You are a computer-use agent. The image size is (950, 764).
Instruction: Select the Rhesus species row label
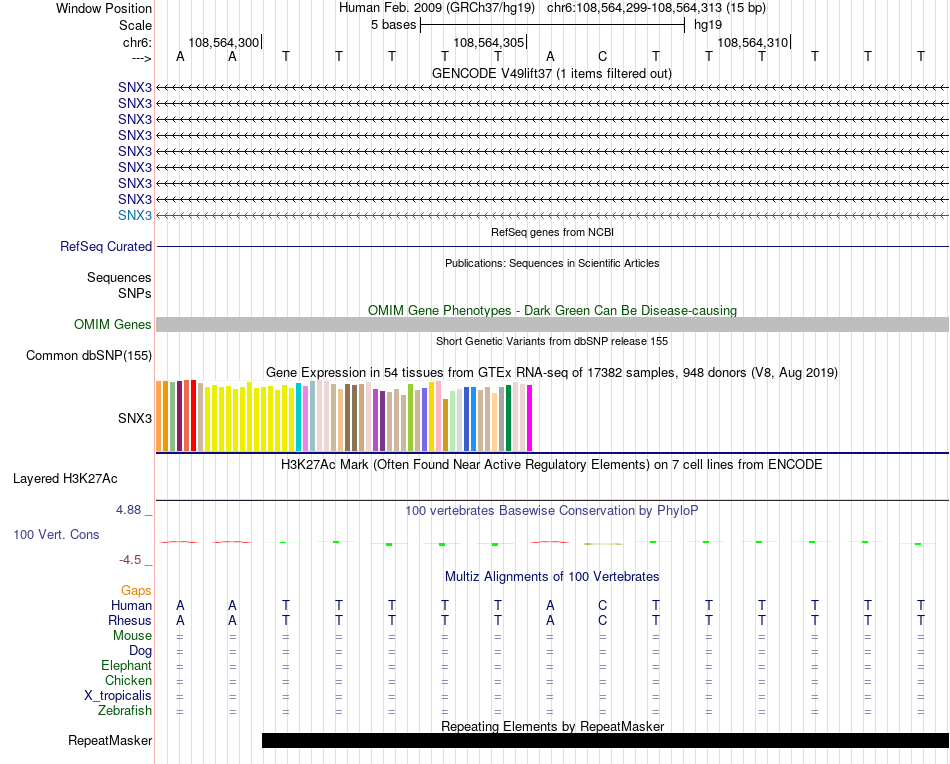(130, 620)
